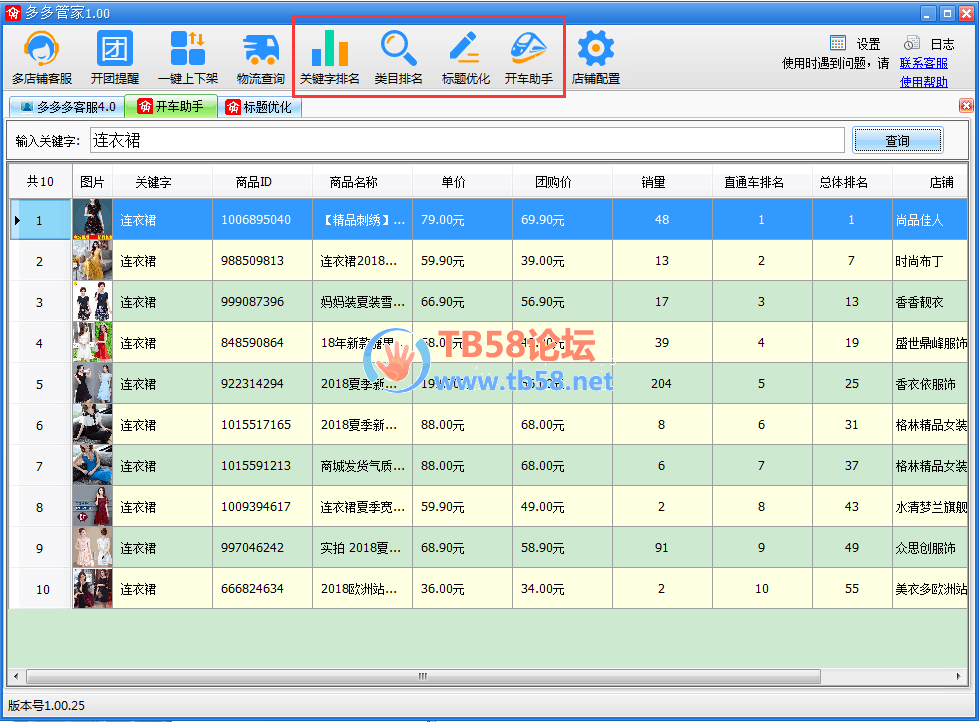Click the 查询 search button

[897, 141]
